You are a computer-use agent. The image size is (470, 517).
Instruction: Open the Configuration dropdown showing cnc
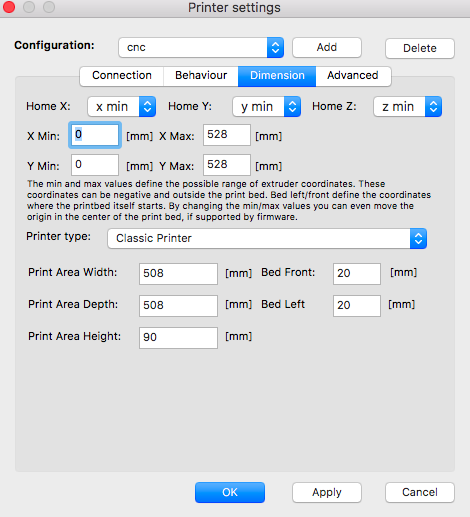(201, 47)
